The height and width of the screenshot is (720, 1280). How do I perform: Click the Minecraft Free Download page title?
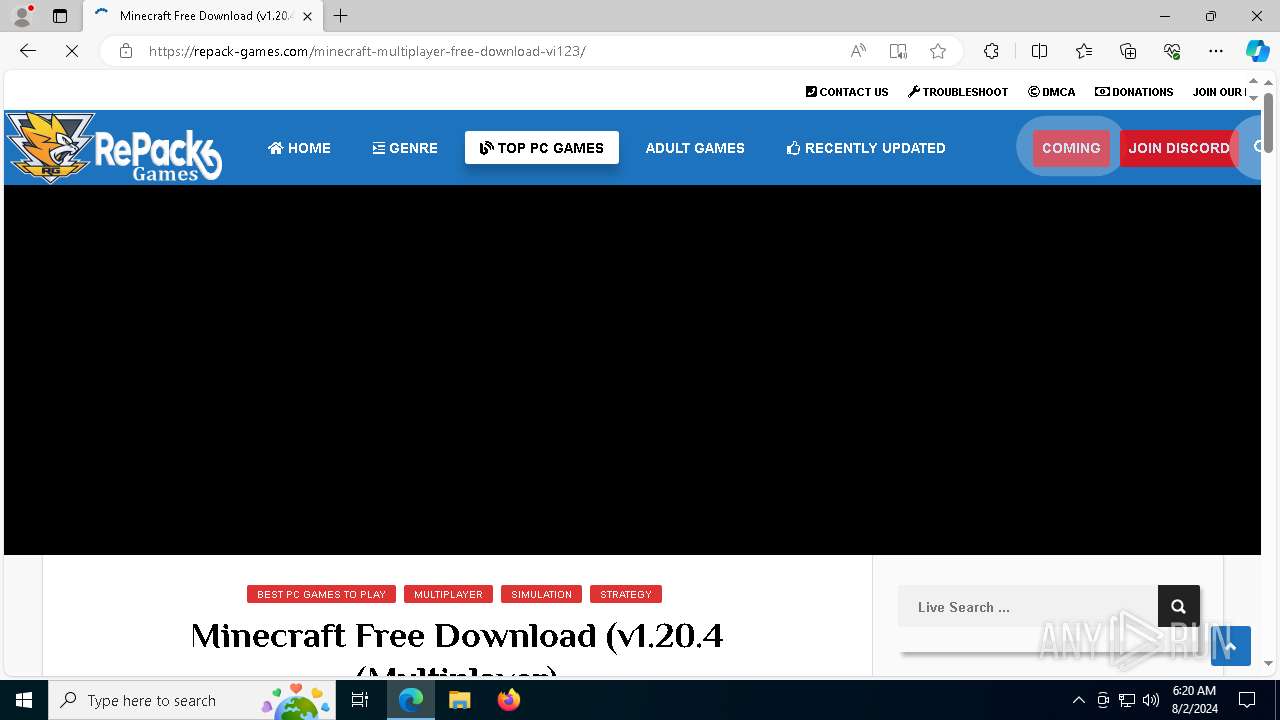(x=457, y=650)
